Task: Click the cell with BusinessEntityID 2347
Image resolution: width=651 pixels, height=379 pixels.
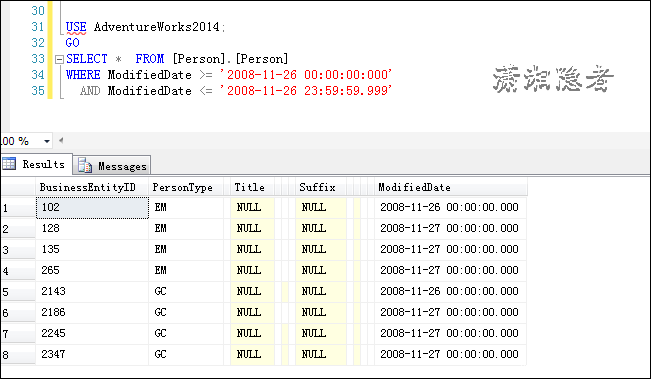Action: (x=92, y=355)
